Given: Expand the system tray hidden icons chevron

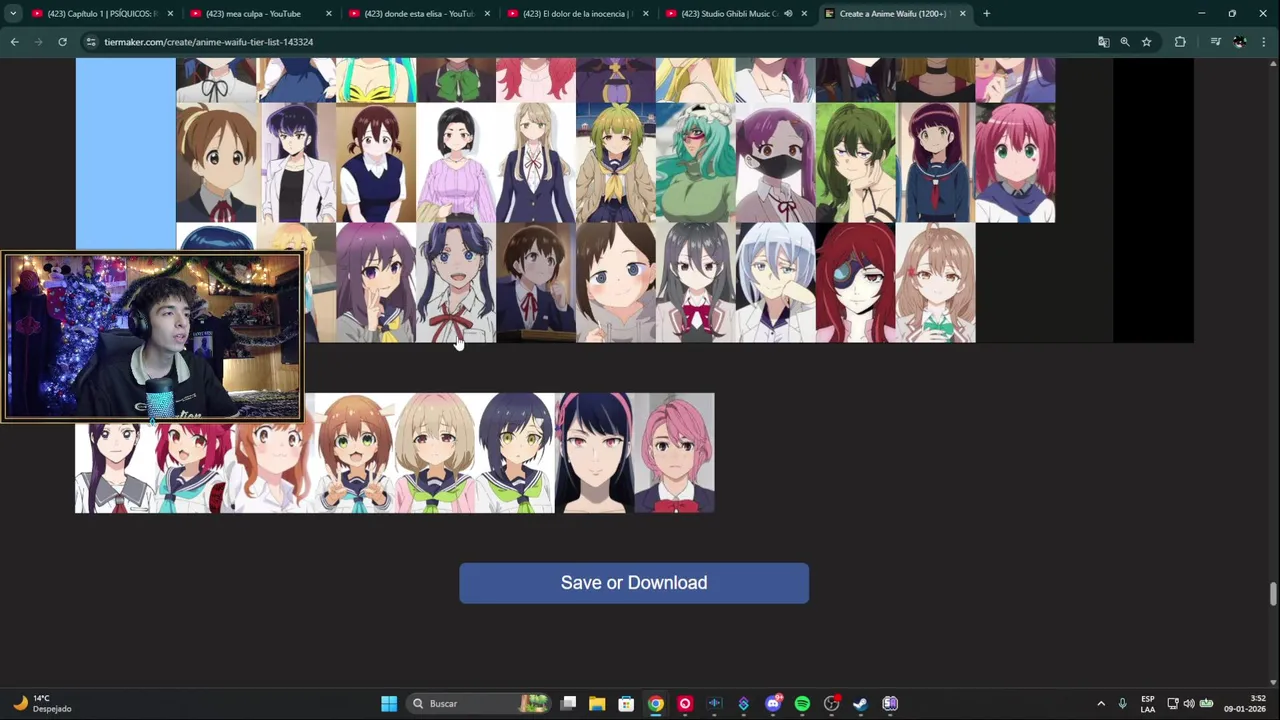Looking at the screenshot, I should click(1101, 704).
